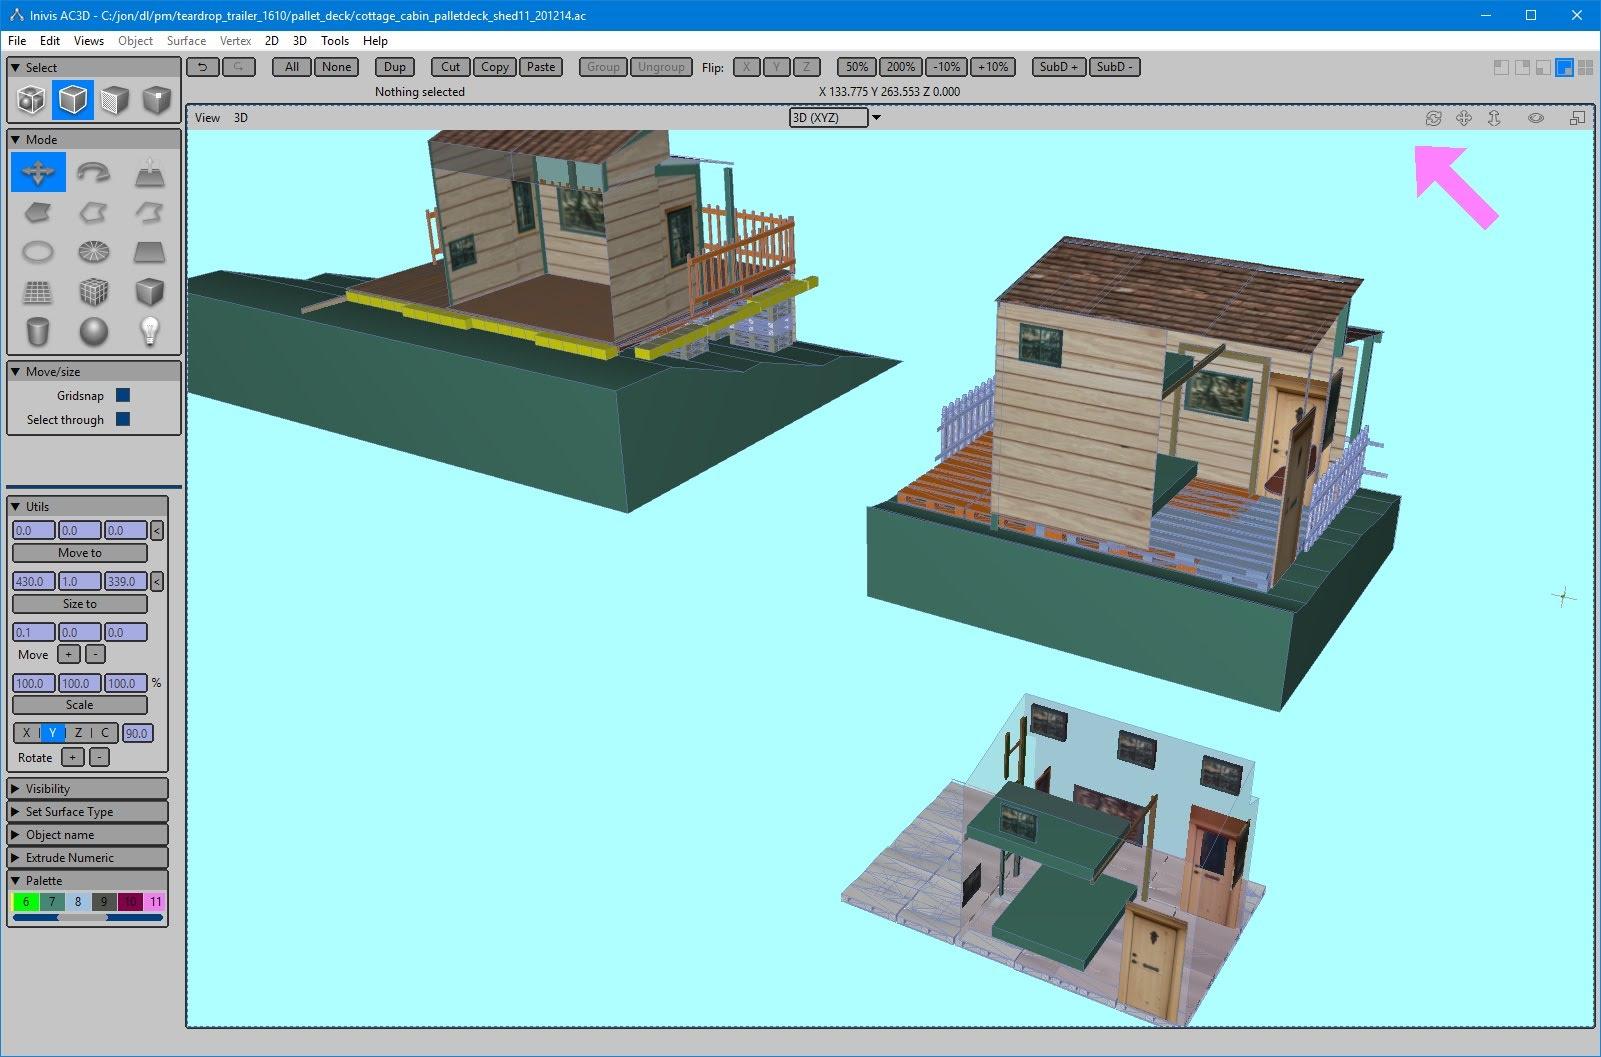Screen dimensions: 1601x1057
Task: Choose the cylinder primitive tool icon
Action: (37, 332)
